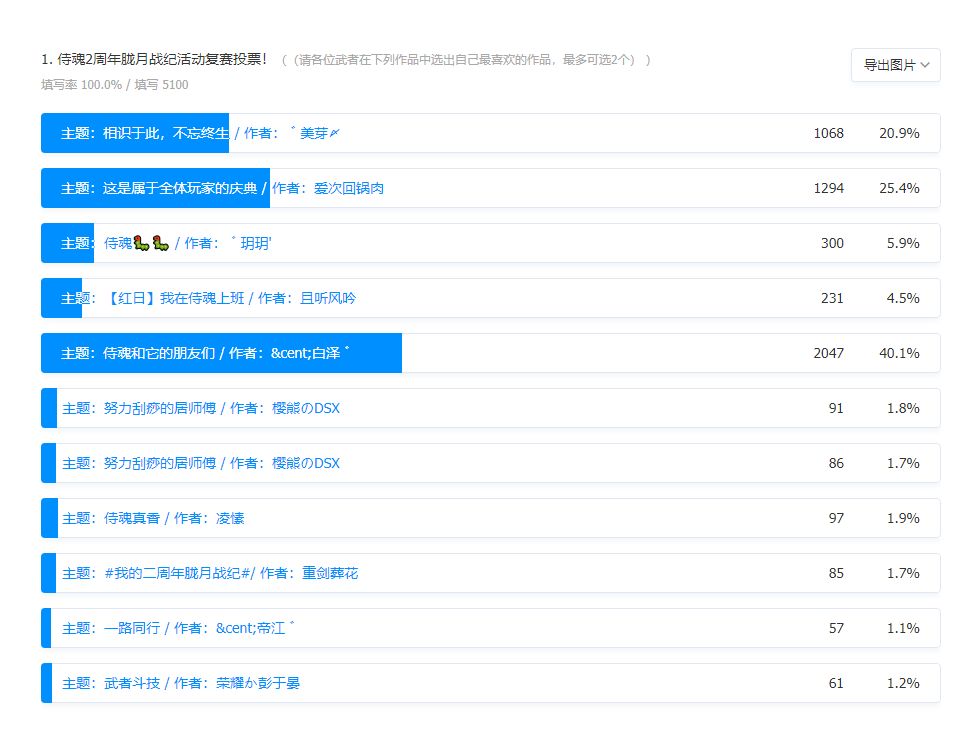Select the option row 相识于此，不忘终生
Image resolution: width=980 pixels, height=737 pixels.
tap(491, 133)
